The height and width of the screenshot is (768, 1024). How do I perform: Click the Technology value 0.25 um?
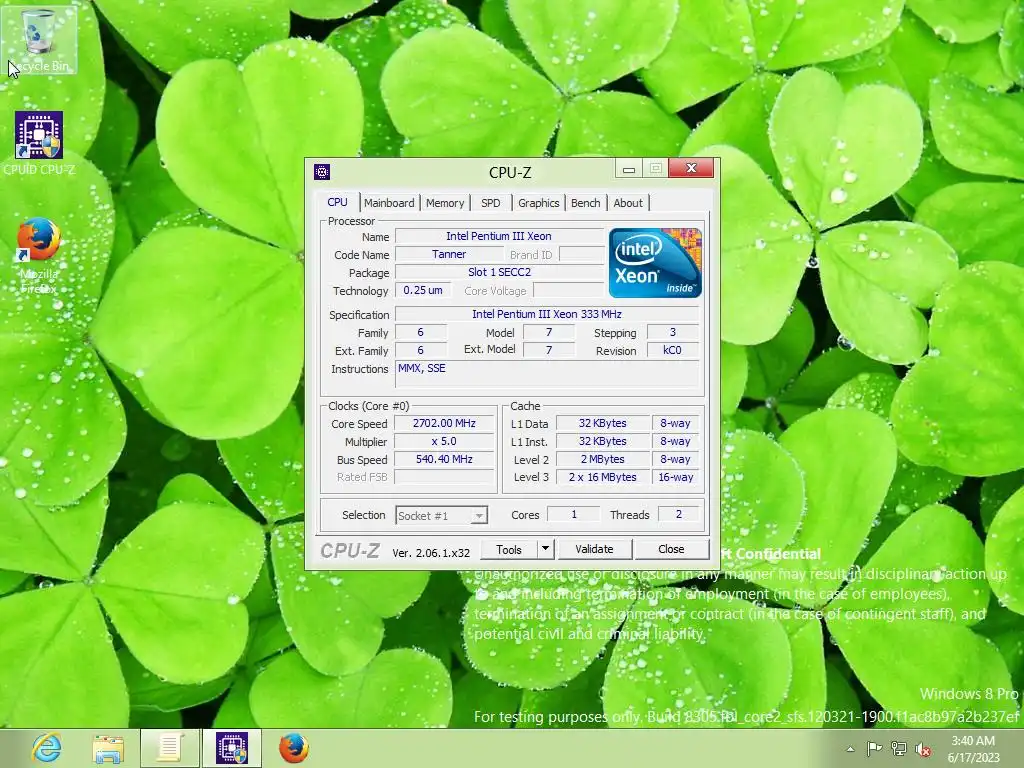pyautogui.click(x=423, y=291)
